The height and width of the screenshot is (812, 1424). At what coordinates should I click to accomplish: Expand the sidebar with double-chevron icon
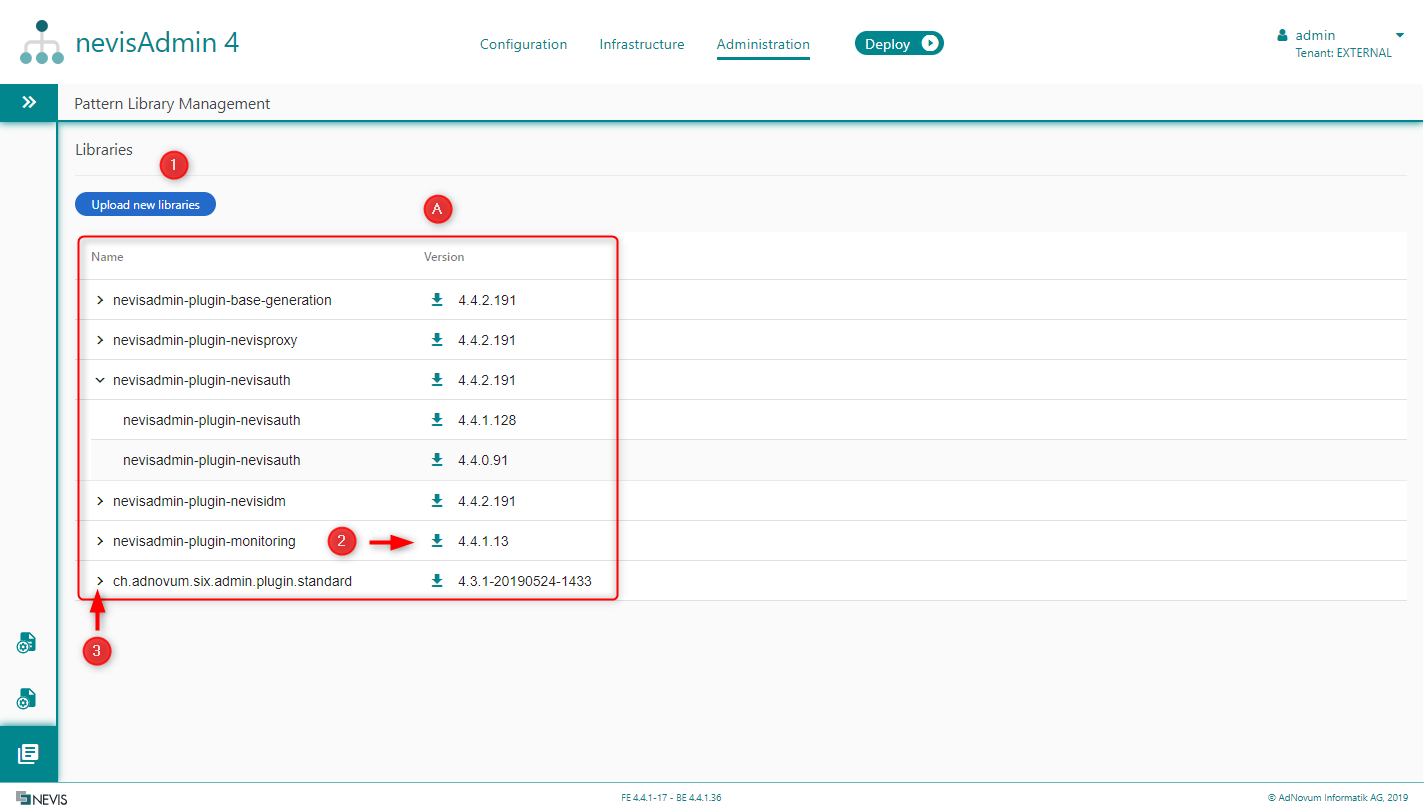click(x=29, y=102)
